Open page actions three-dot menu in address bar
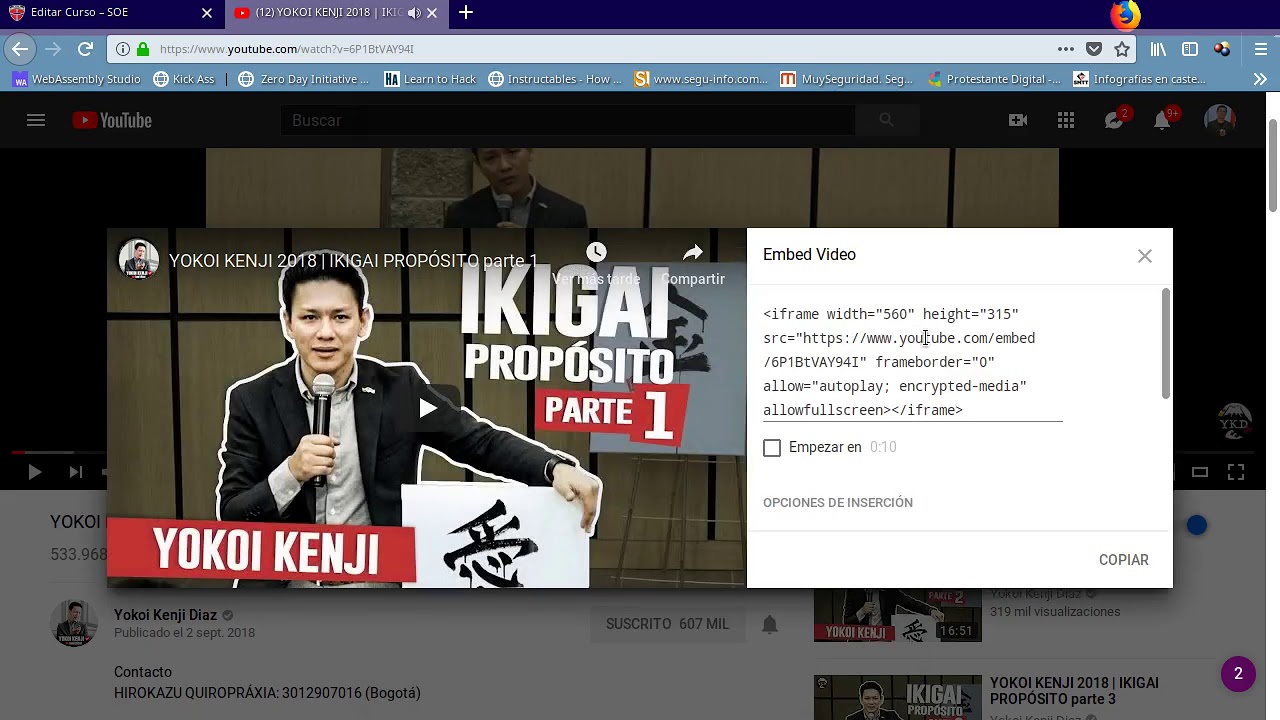 [1066, 48]
